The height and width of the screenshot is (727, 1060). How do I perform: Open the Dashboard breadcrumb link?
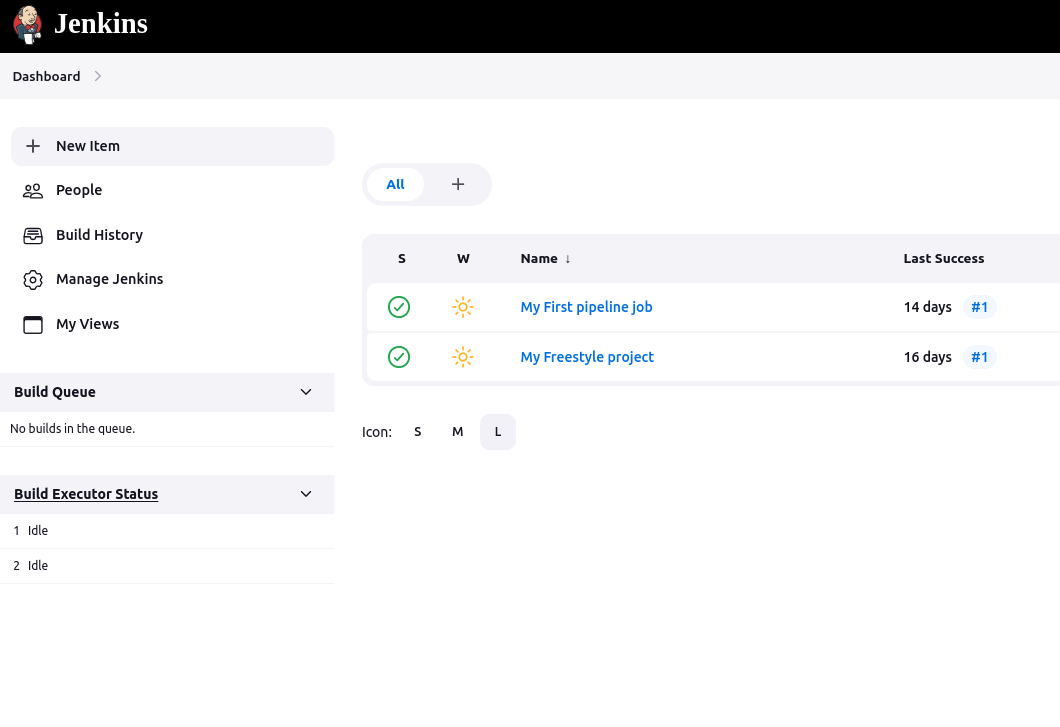(x=46, y=76)
